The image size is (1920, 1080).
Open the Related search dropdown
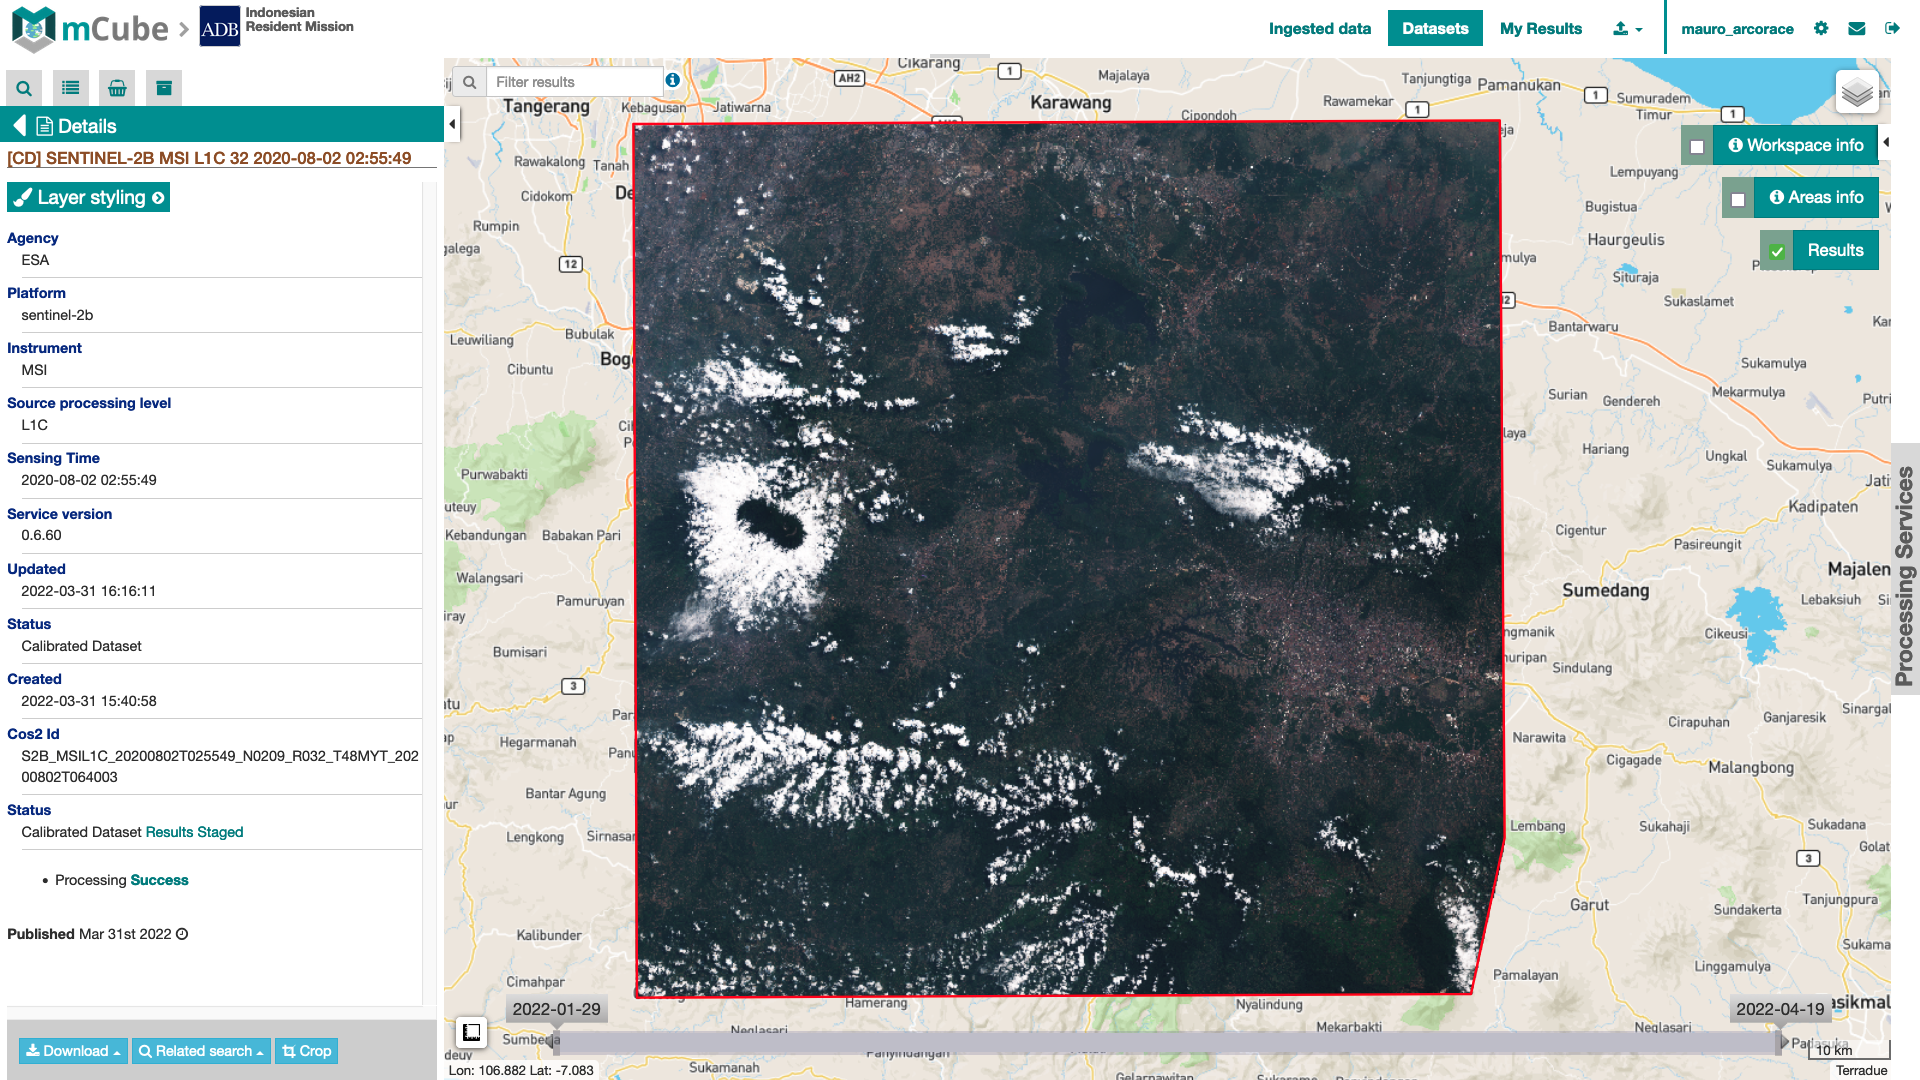(201, 1051)
